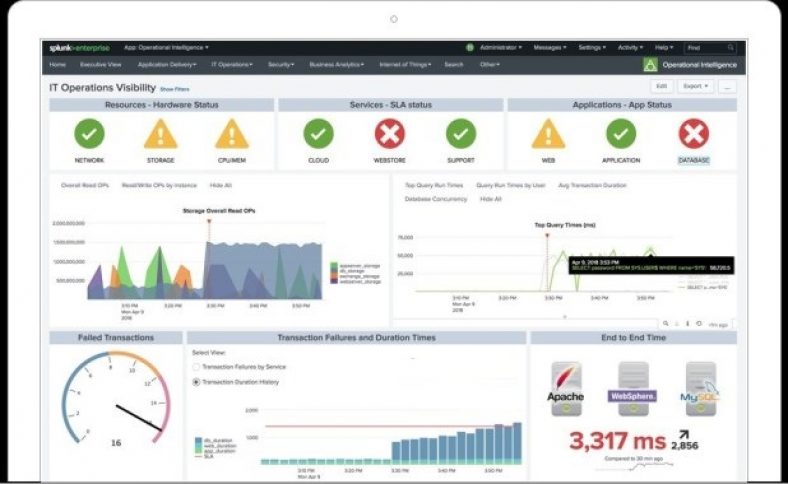Screen dimensions: 788x484
Task: Click inside the Find search field
Action: pyautogui.click(x=706, y=48)
